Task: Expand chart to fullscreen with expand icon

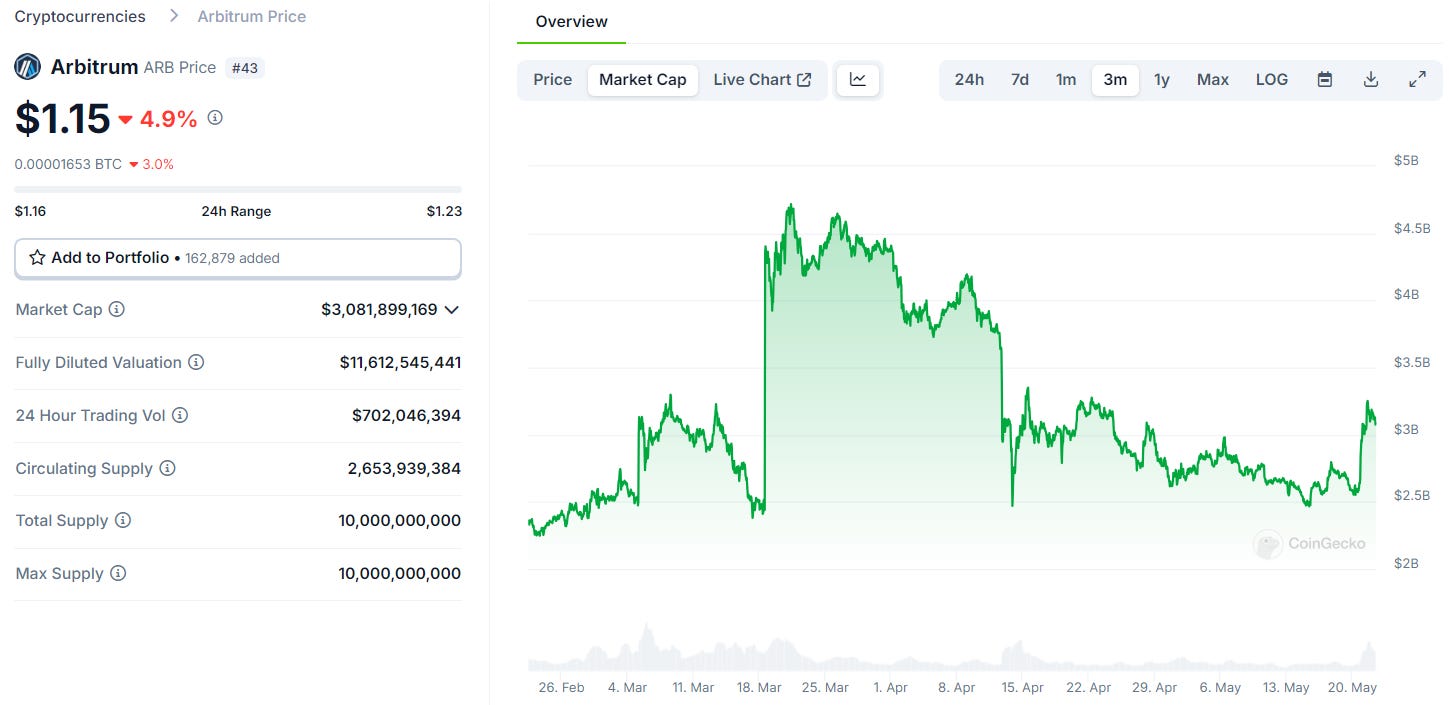Action: coord(1418,79)
